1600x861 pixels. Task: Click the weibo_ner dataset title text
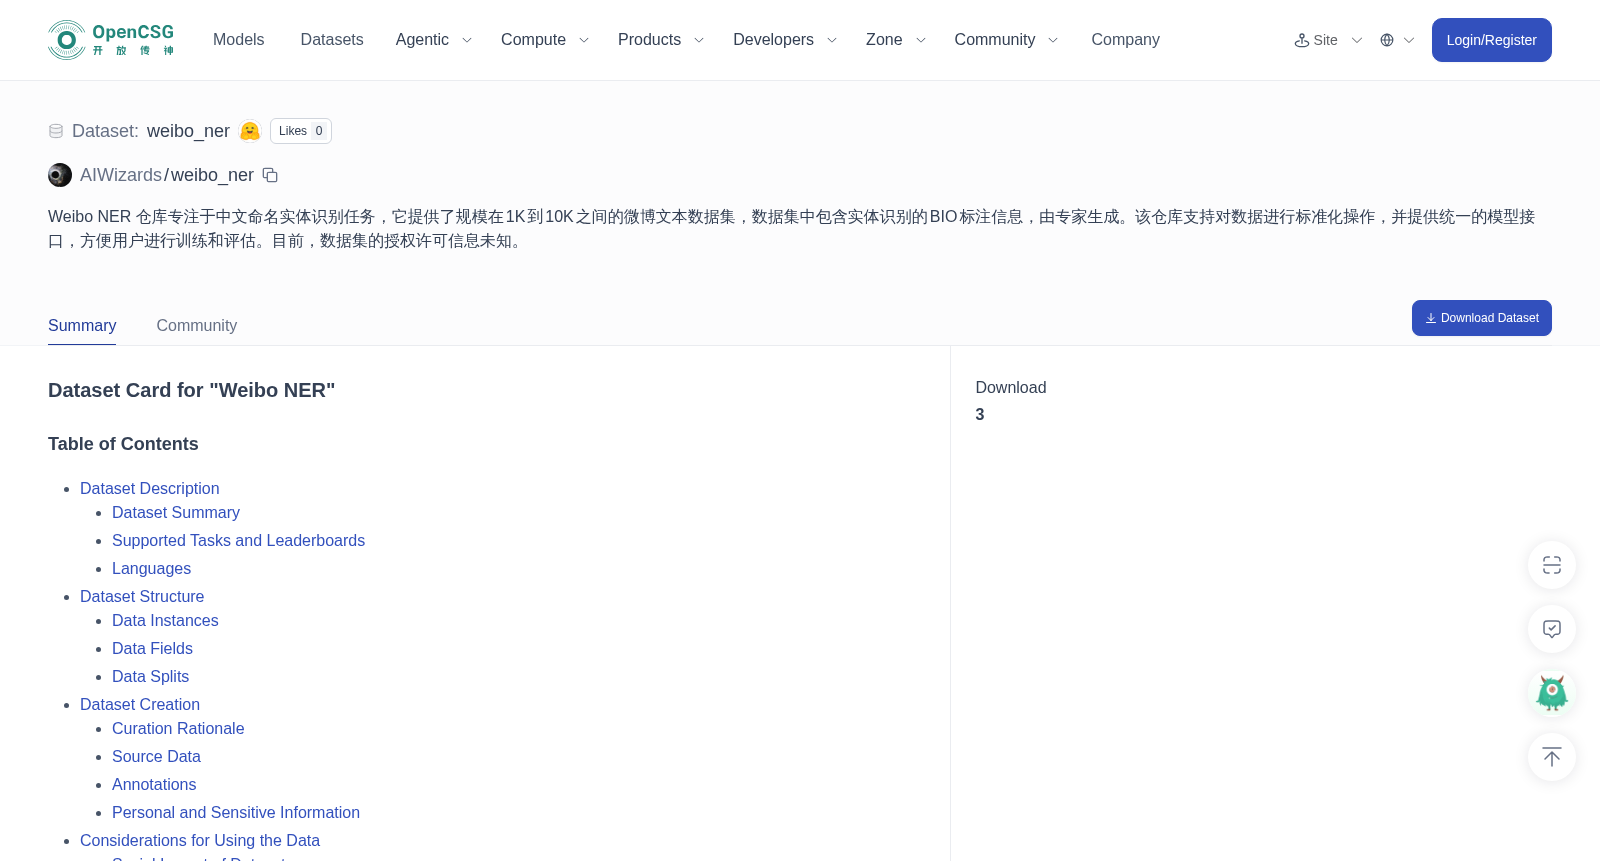tap(188, 131)
